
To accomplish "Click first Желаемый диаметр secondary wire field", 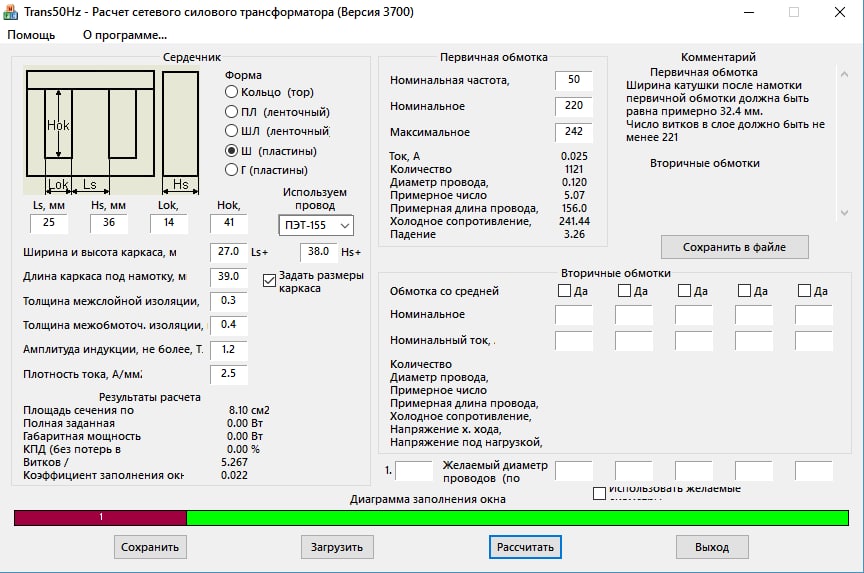I will tap(574, 471).
